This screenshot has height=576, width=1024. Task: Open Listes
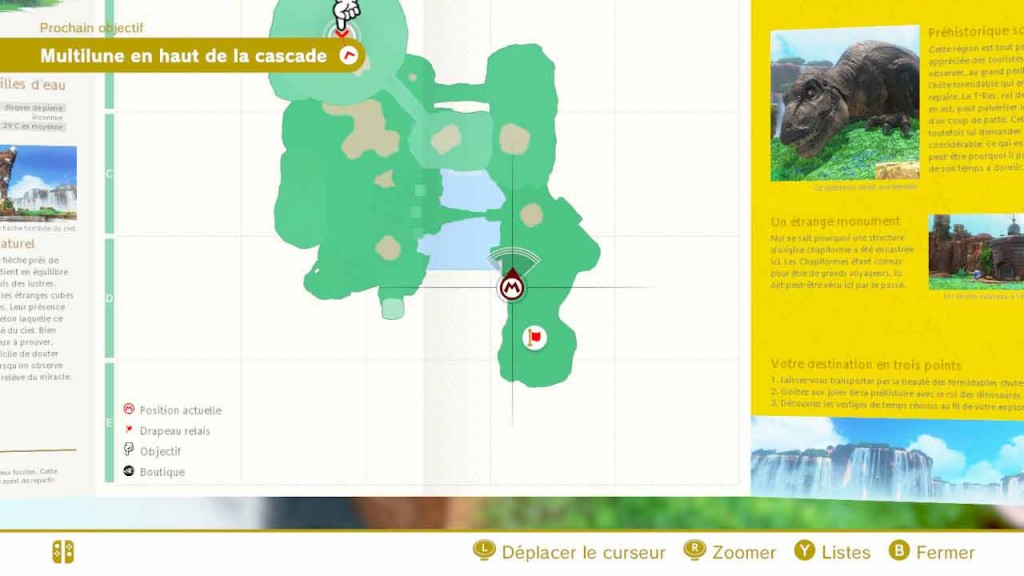tap(846, 552)
